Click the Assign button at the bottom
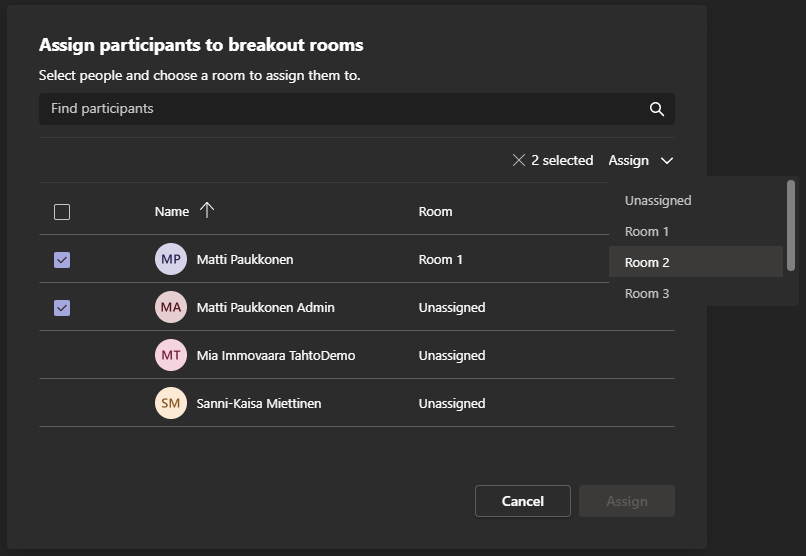806x556 pixels. click(627, 501)
